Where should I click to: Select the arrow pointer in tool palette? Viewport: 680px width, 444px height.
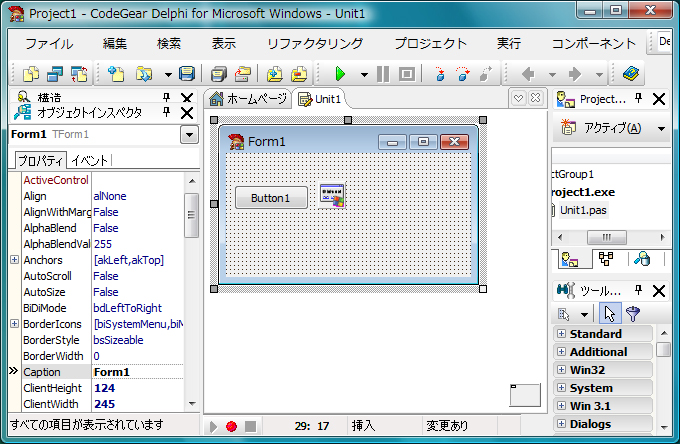(x=610, y=313)
